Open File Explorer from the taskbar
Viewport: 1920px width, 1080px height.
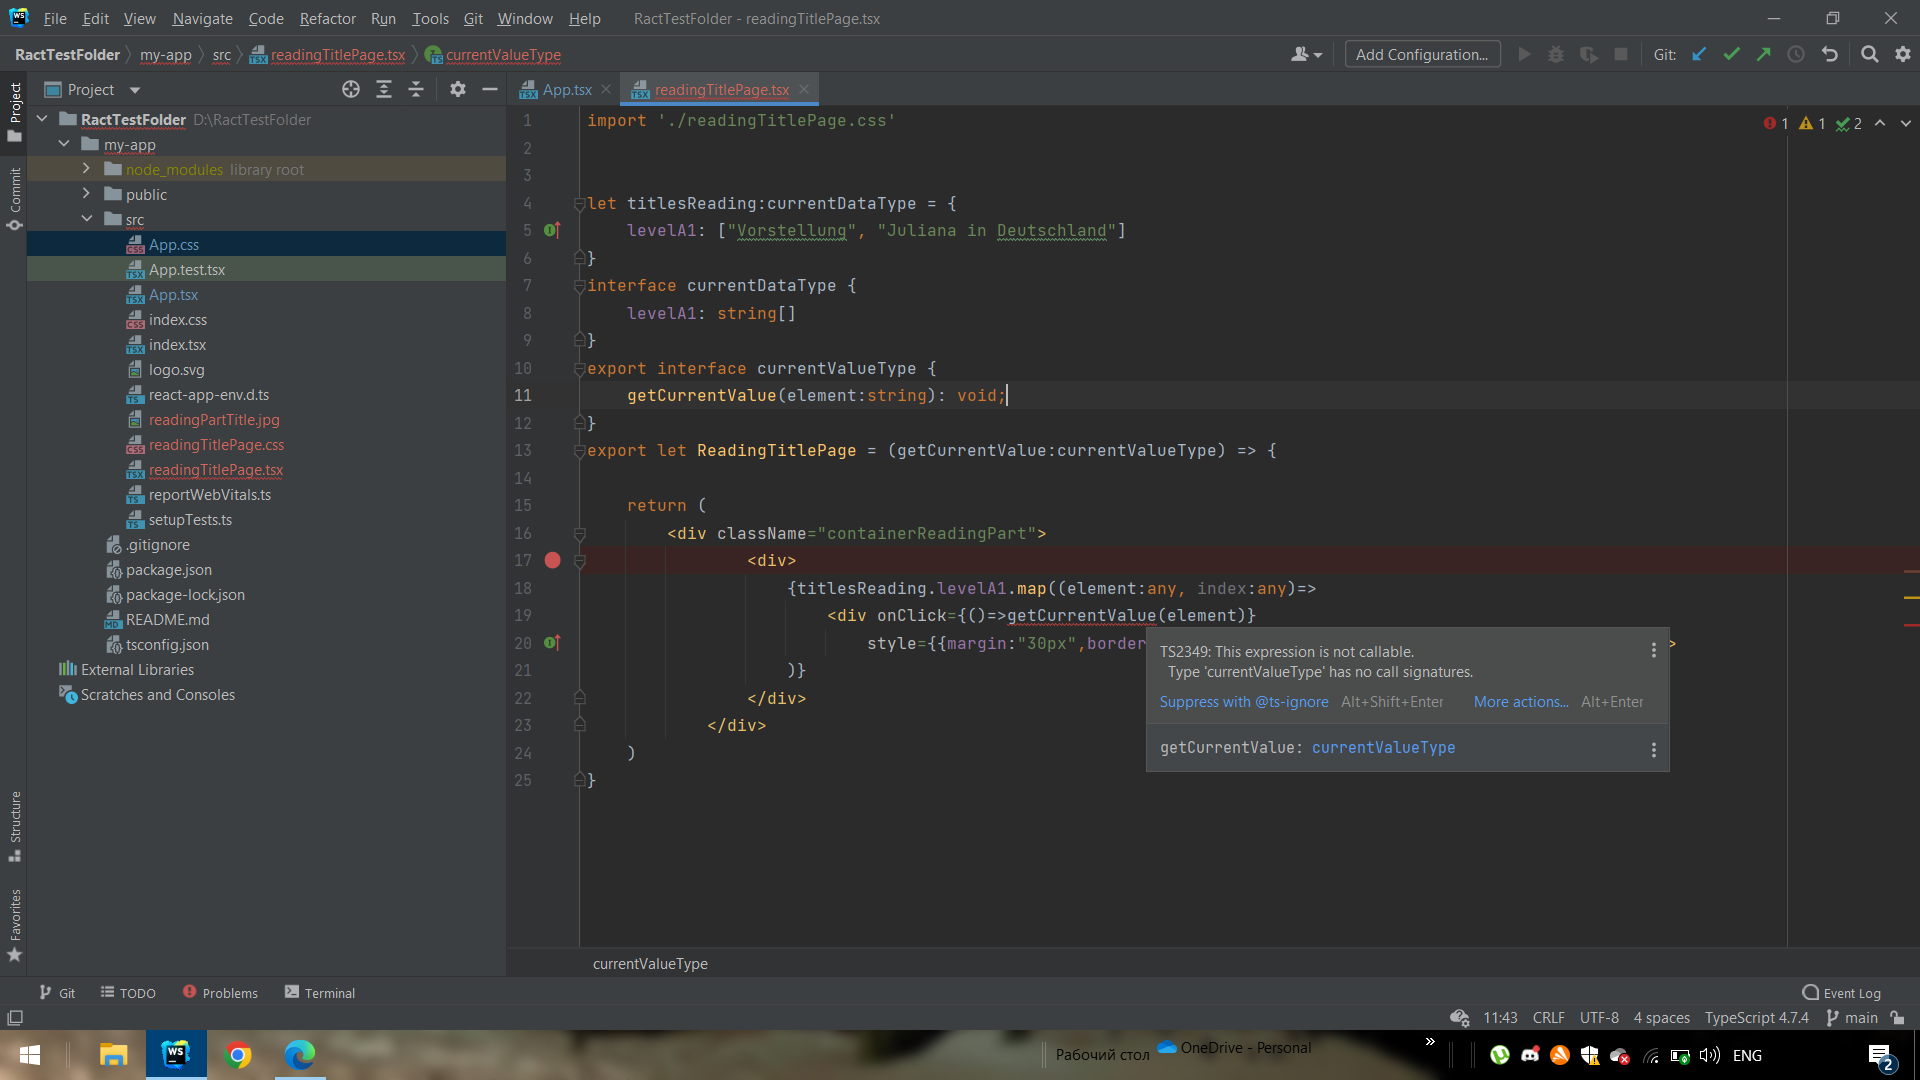(x=113, y=1055)
